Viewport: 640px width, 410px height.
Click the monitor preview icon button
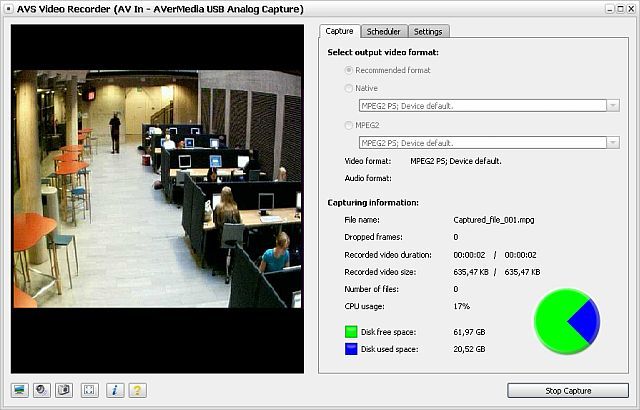(x=19, y=390)
